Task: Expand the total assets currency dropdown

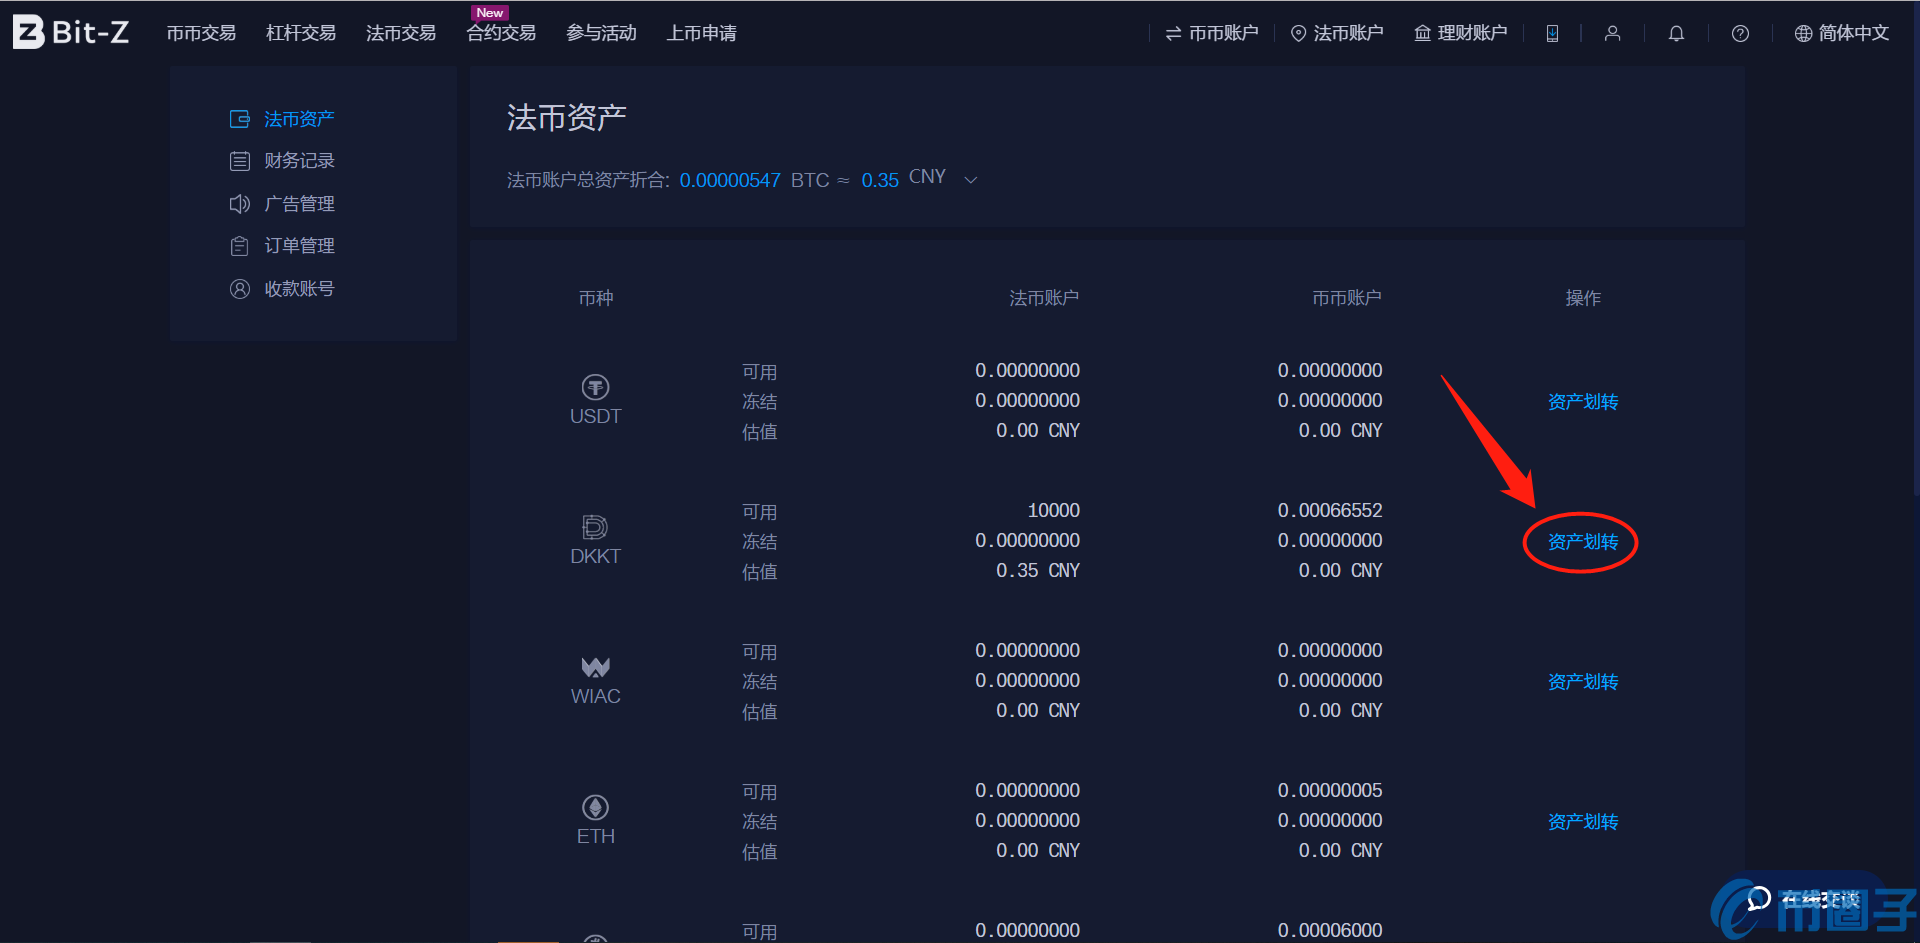Action: (x=970, y=180)
